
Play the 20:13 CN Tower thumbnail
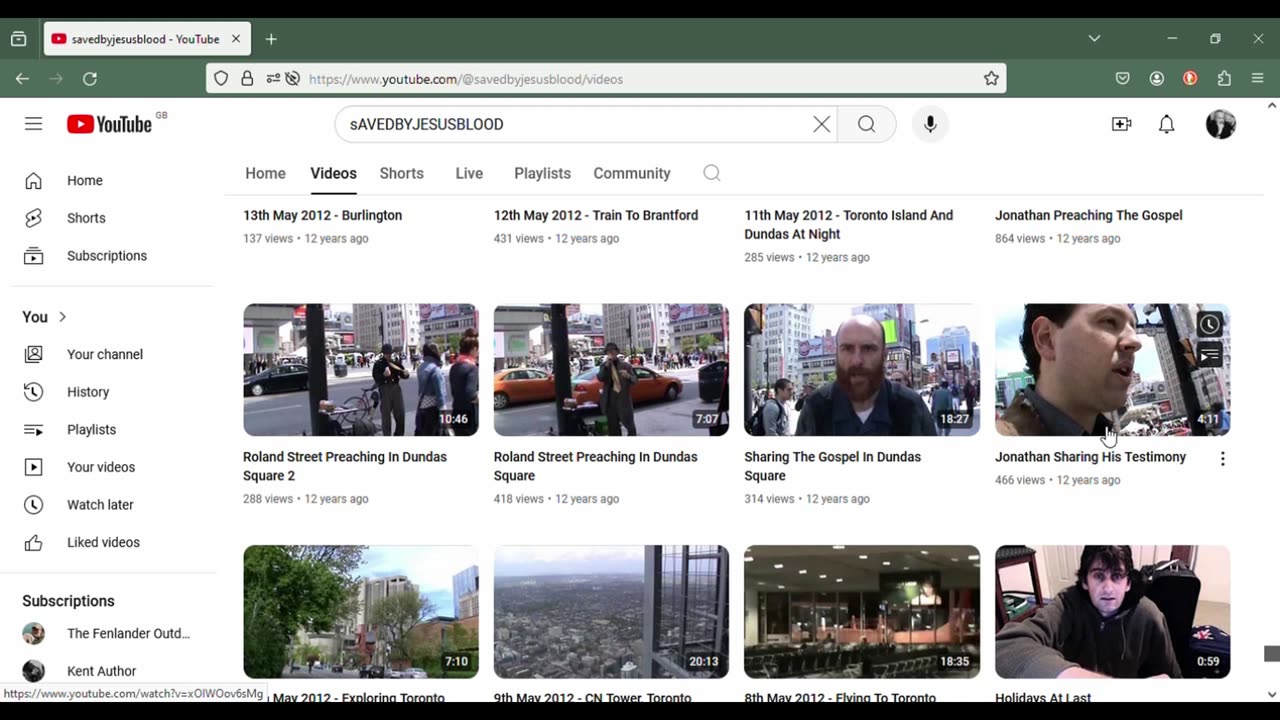[611, 611]
